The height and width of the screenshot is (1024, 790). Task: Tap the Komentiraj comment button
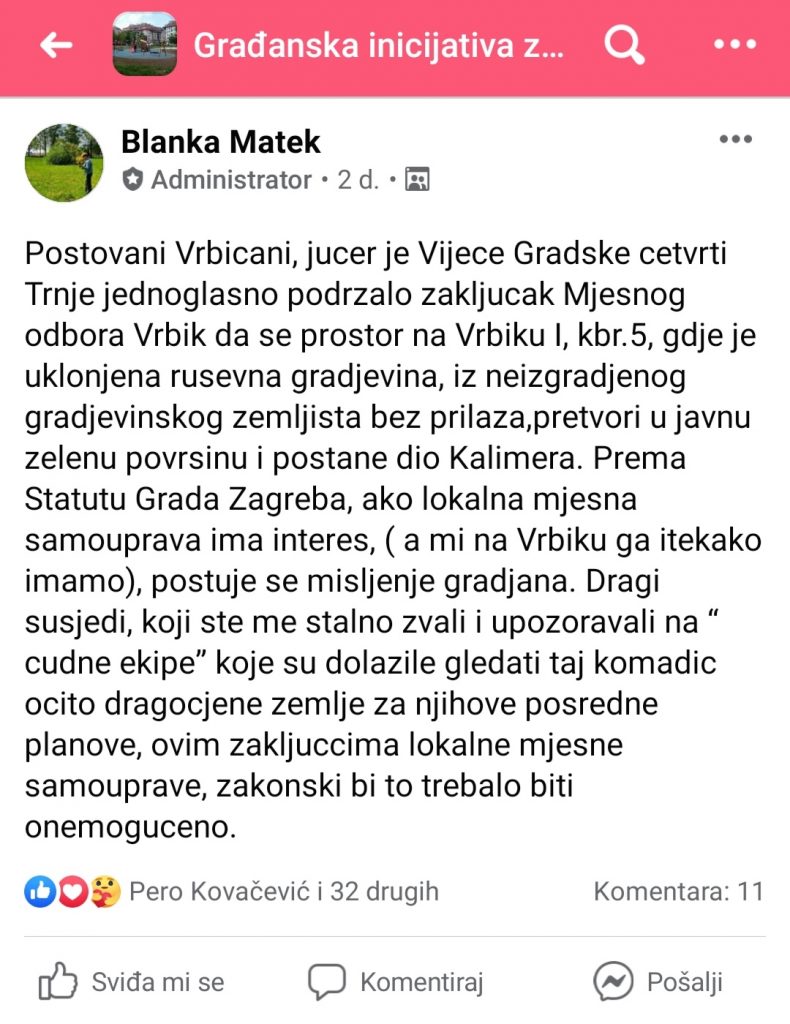pos(396,982)
